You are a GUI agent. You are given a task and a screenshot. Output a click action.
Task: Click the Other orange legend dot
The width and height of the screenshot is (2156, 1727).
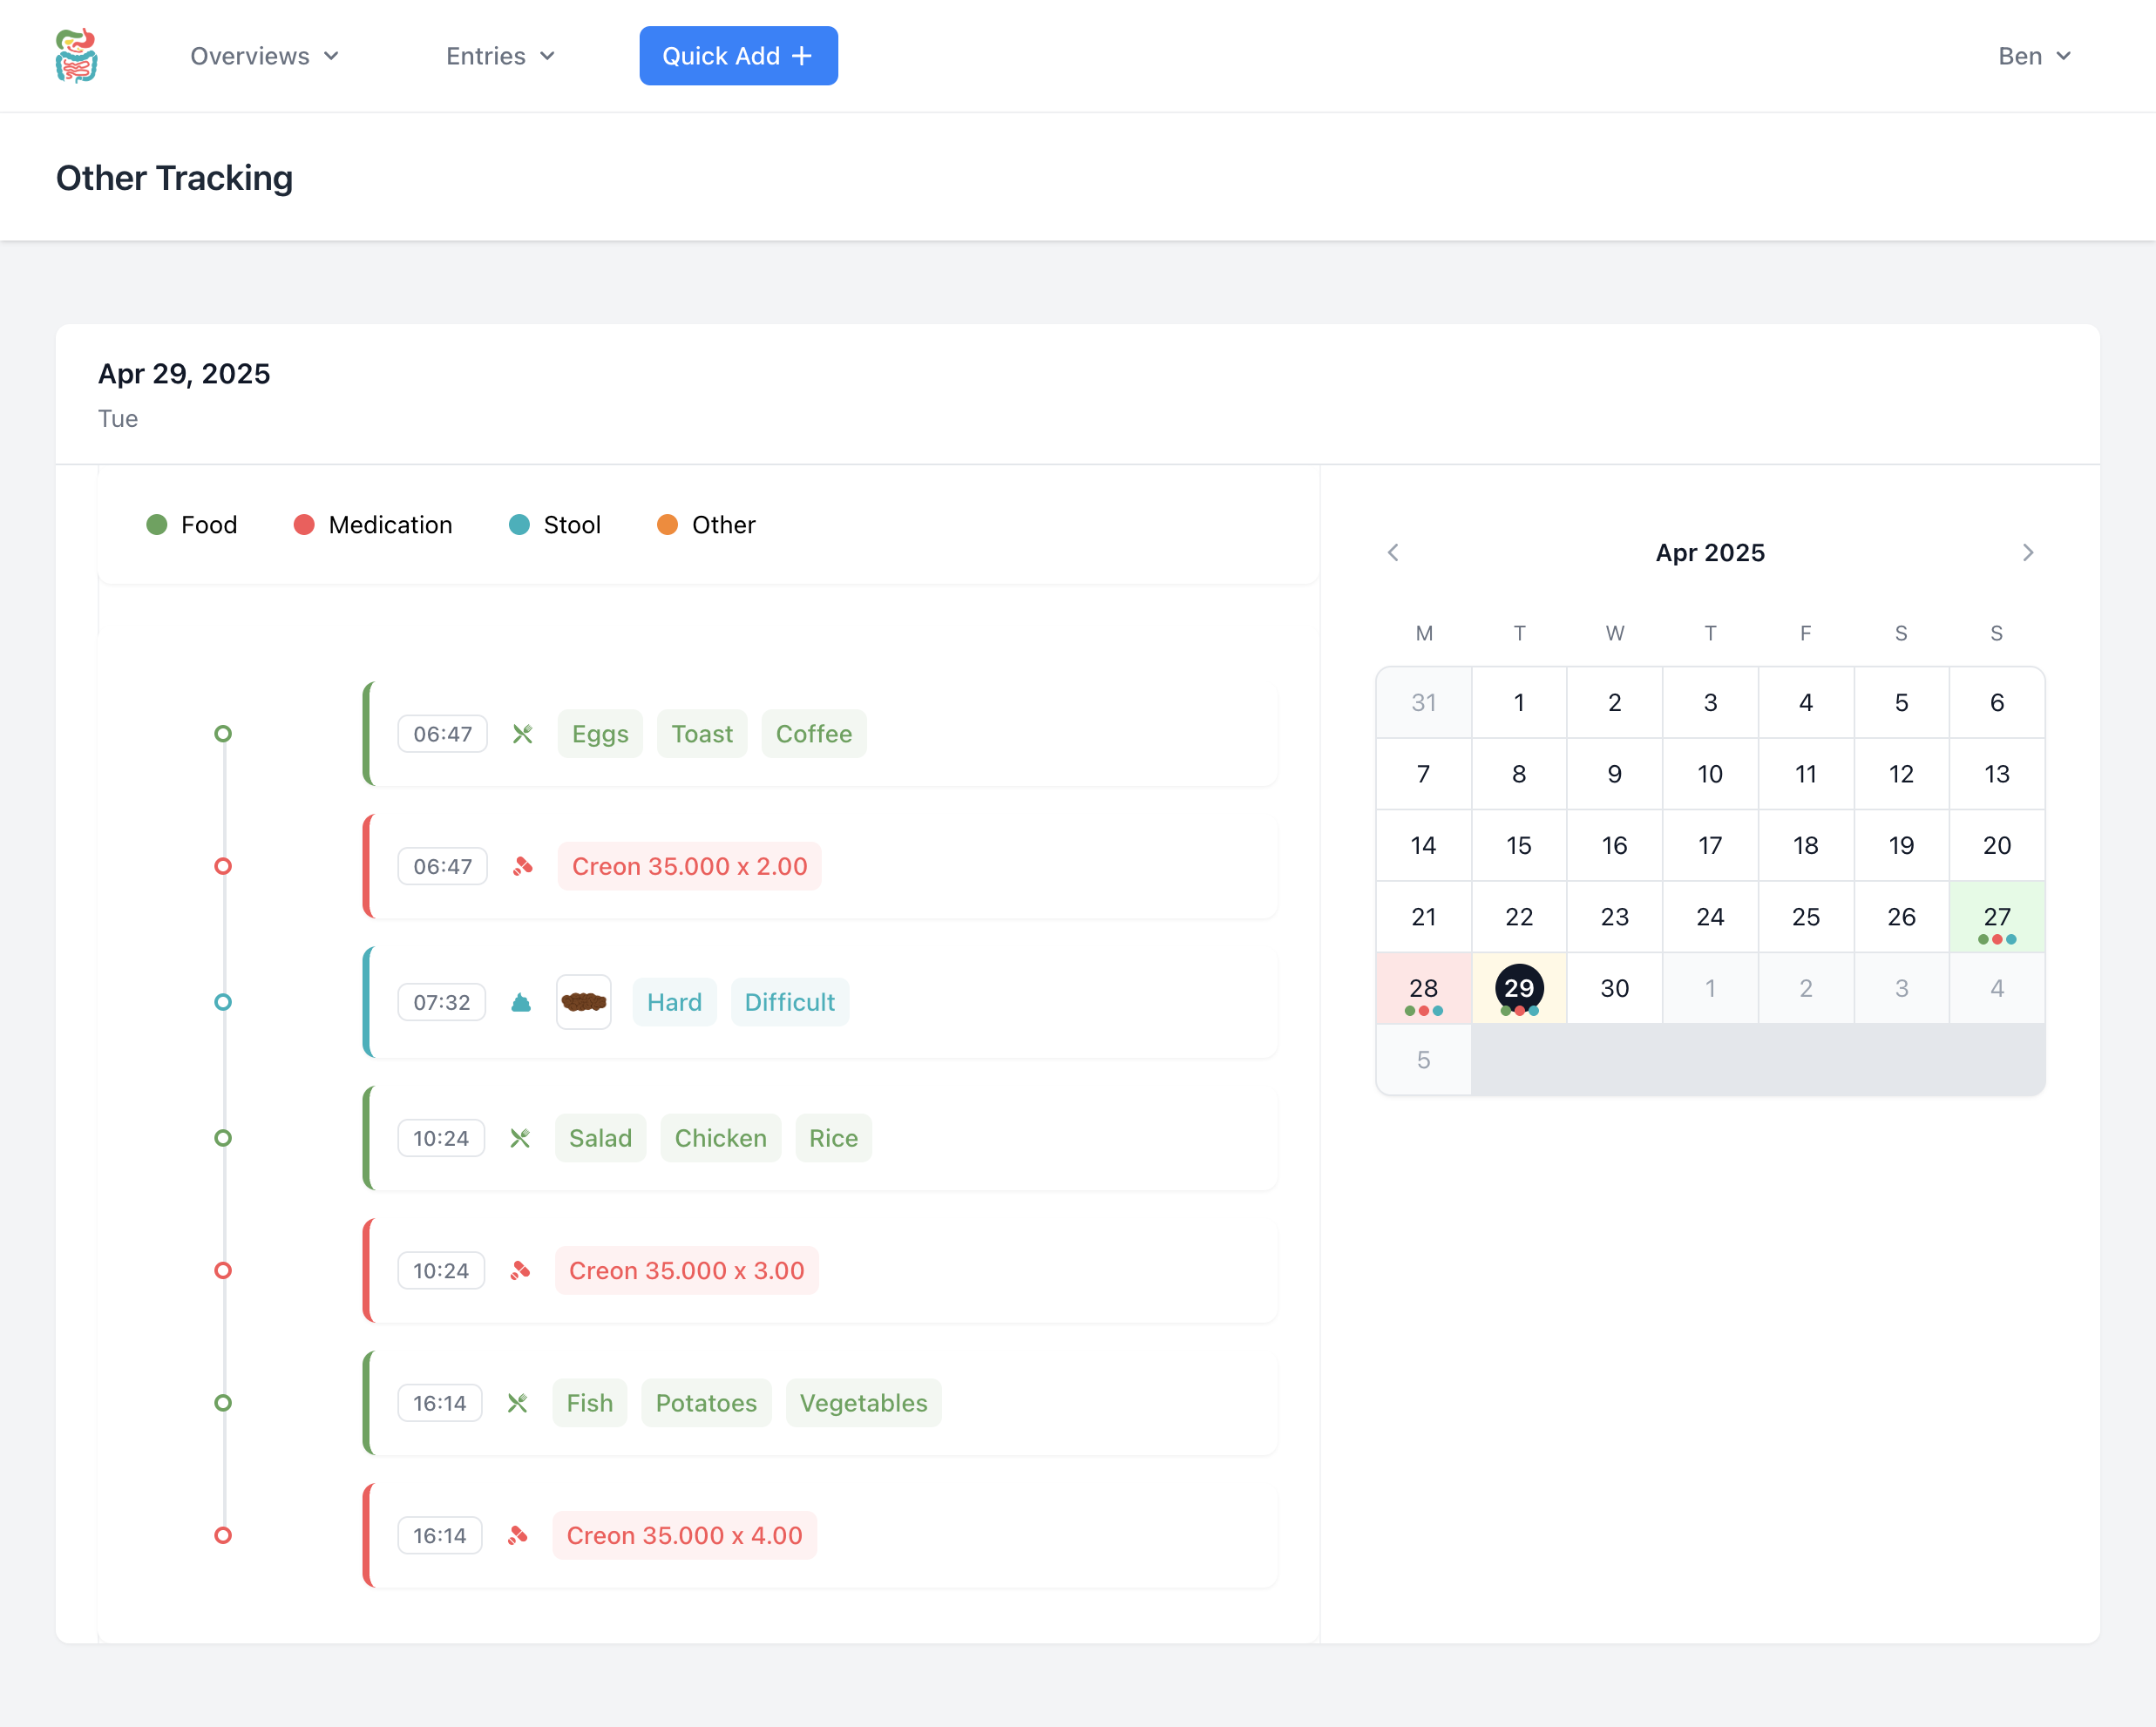[667, 525]
